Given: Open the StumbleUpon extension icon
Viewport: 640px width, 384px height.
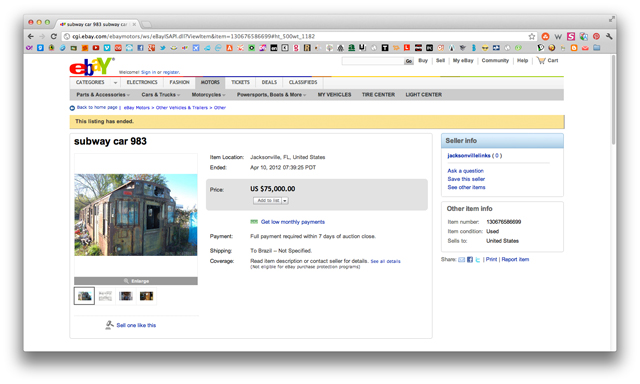Looking at the screenshot, I should (545, 36).
